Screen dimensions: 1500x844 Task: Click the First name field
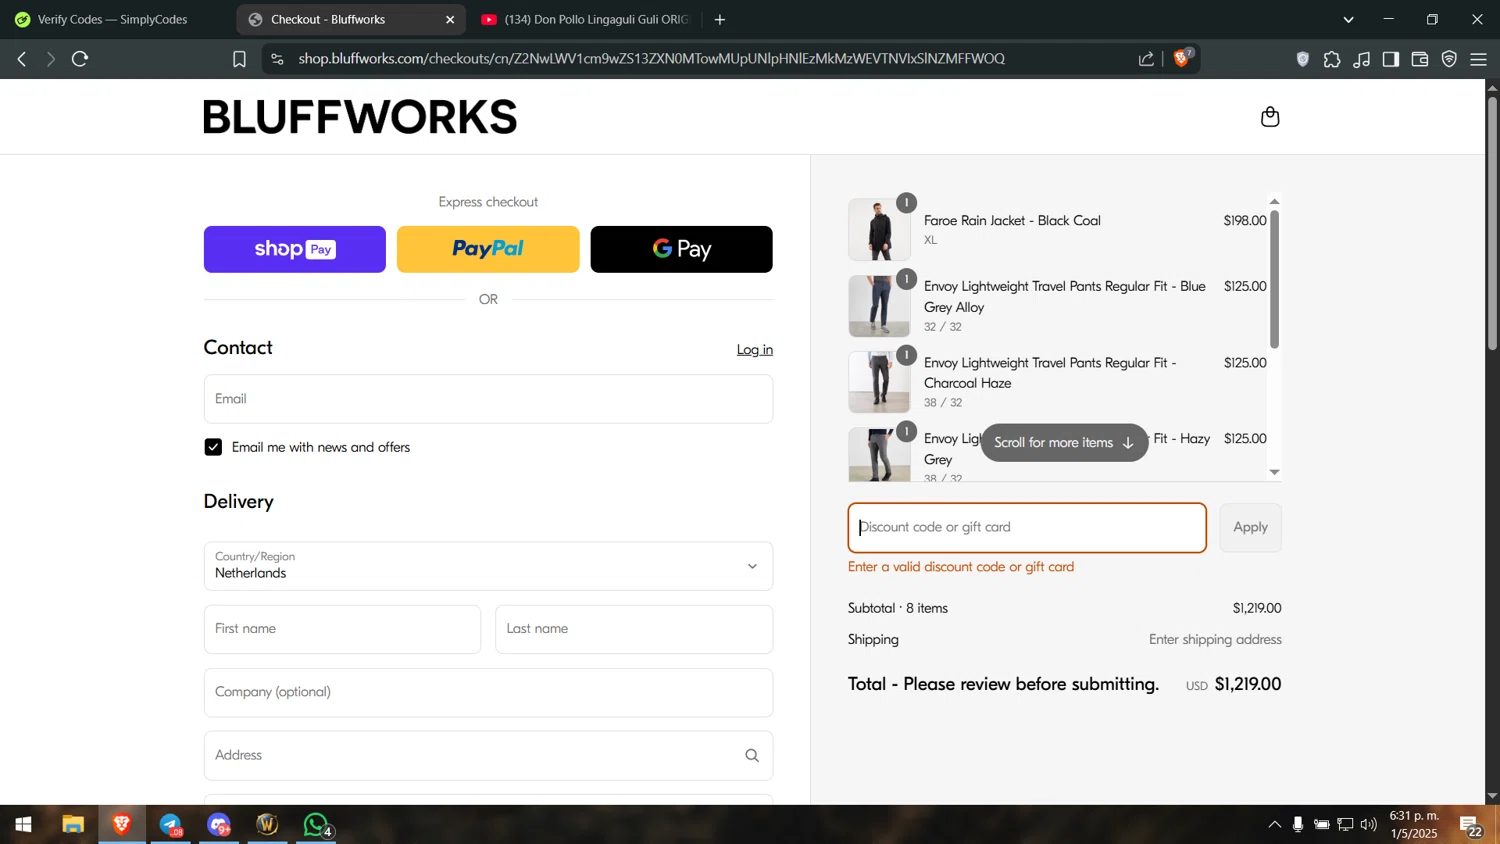pos(342,629)
